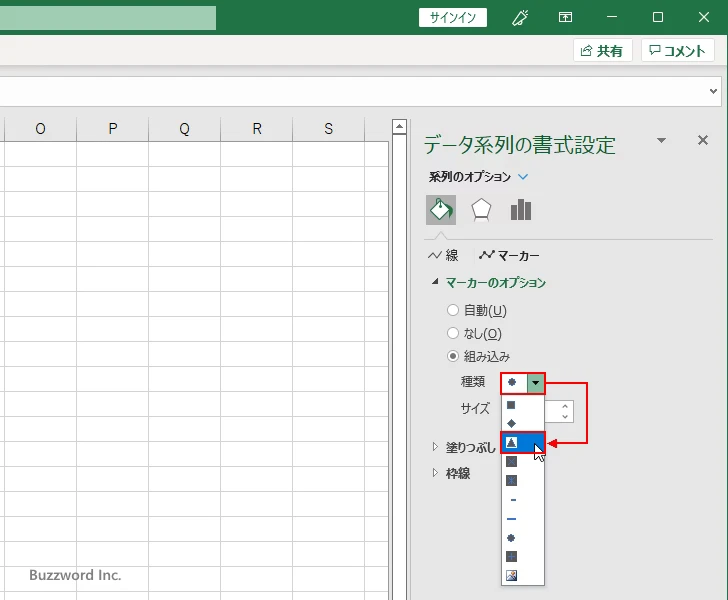Click コメント button
Screen dimensions: 728x600
(677, 50)
